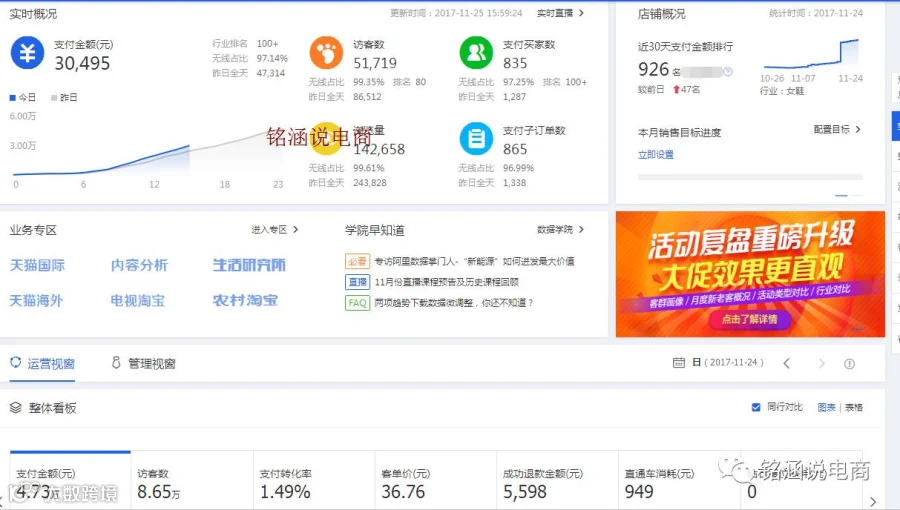Click the 立即设置 link
900x510 pixels.
tap(655, 154)
